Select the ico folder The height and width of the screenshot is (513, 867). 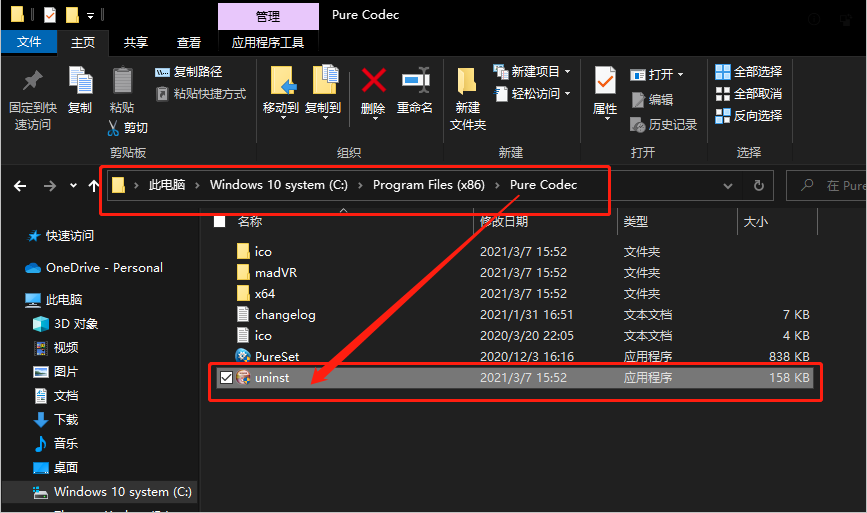(x=254, y=252)
